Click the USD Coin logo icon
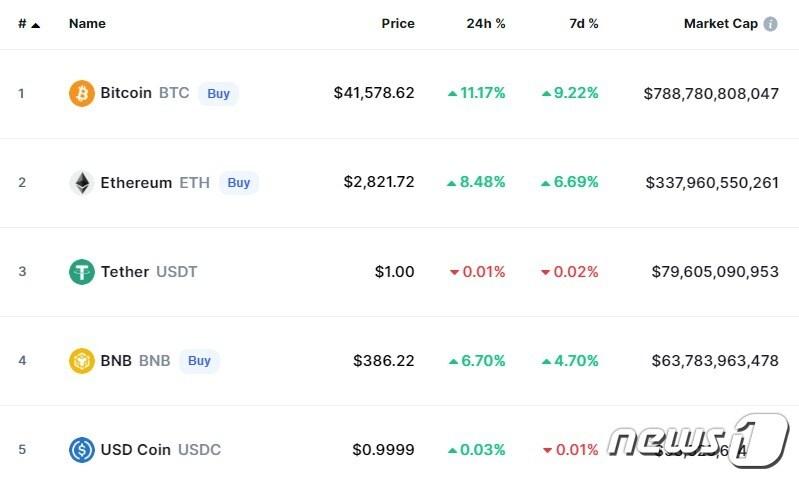The image size is (799, 480). coord(82,450)
